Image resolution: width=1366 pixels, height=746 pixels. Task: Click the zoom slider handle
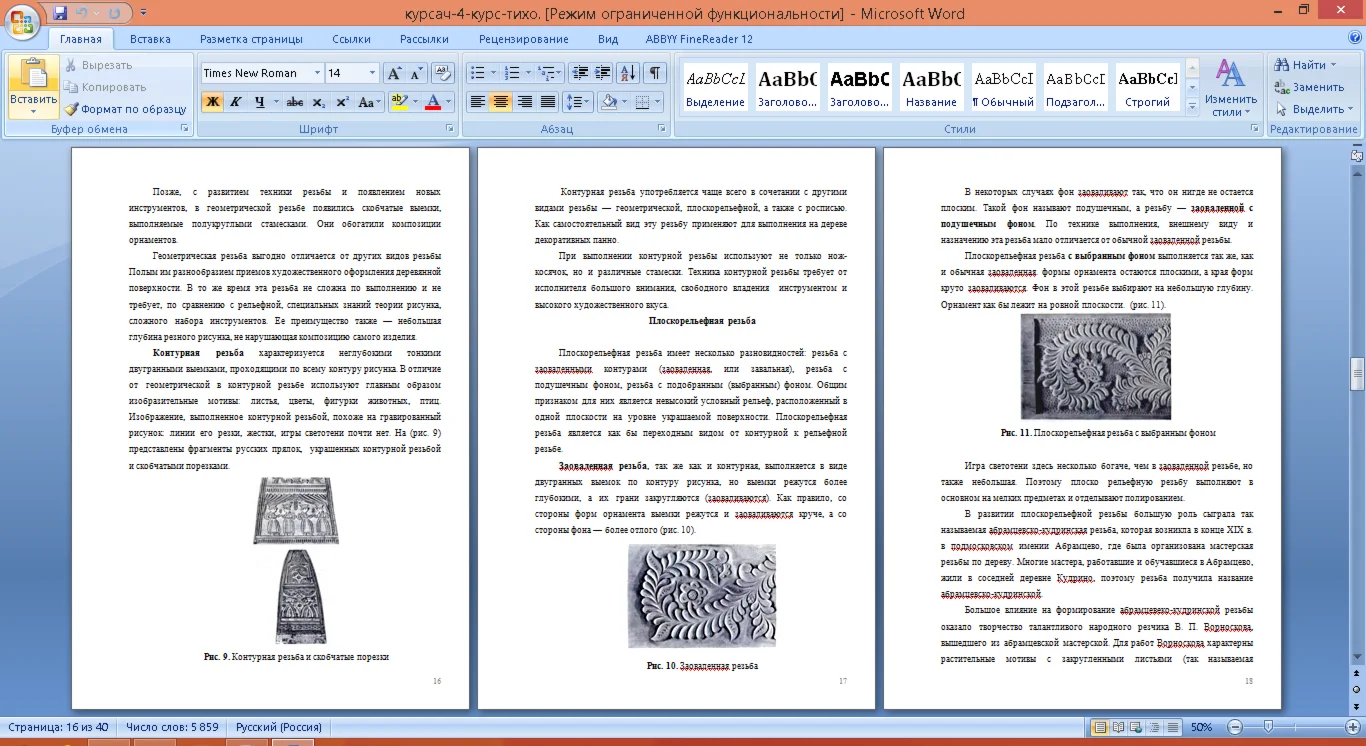pos(1268,727)
